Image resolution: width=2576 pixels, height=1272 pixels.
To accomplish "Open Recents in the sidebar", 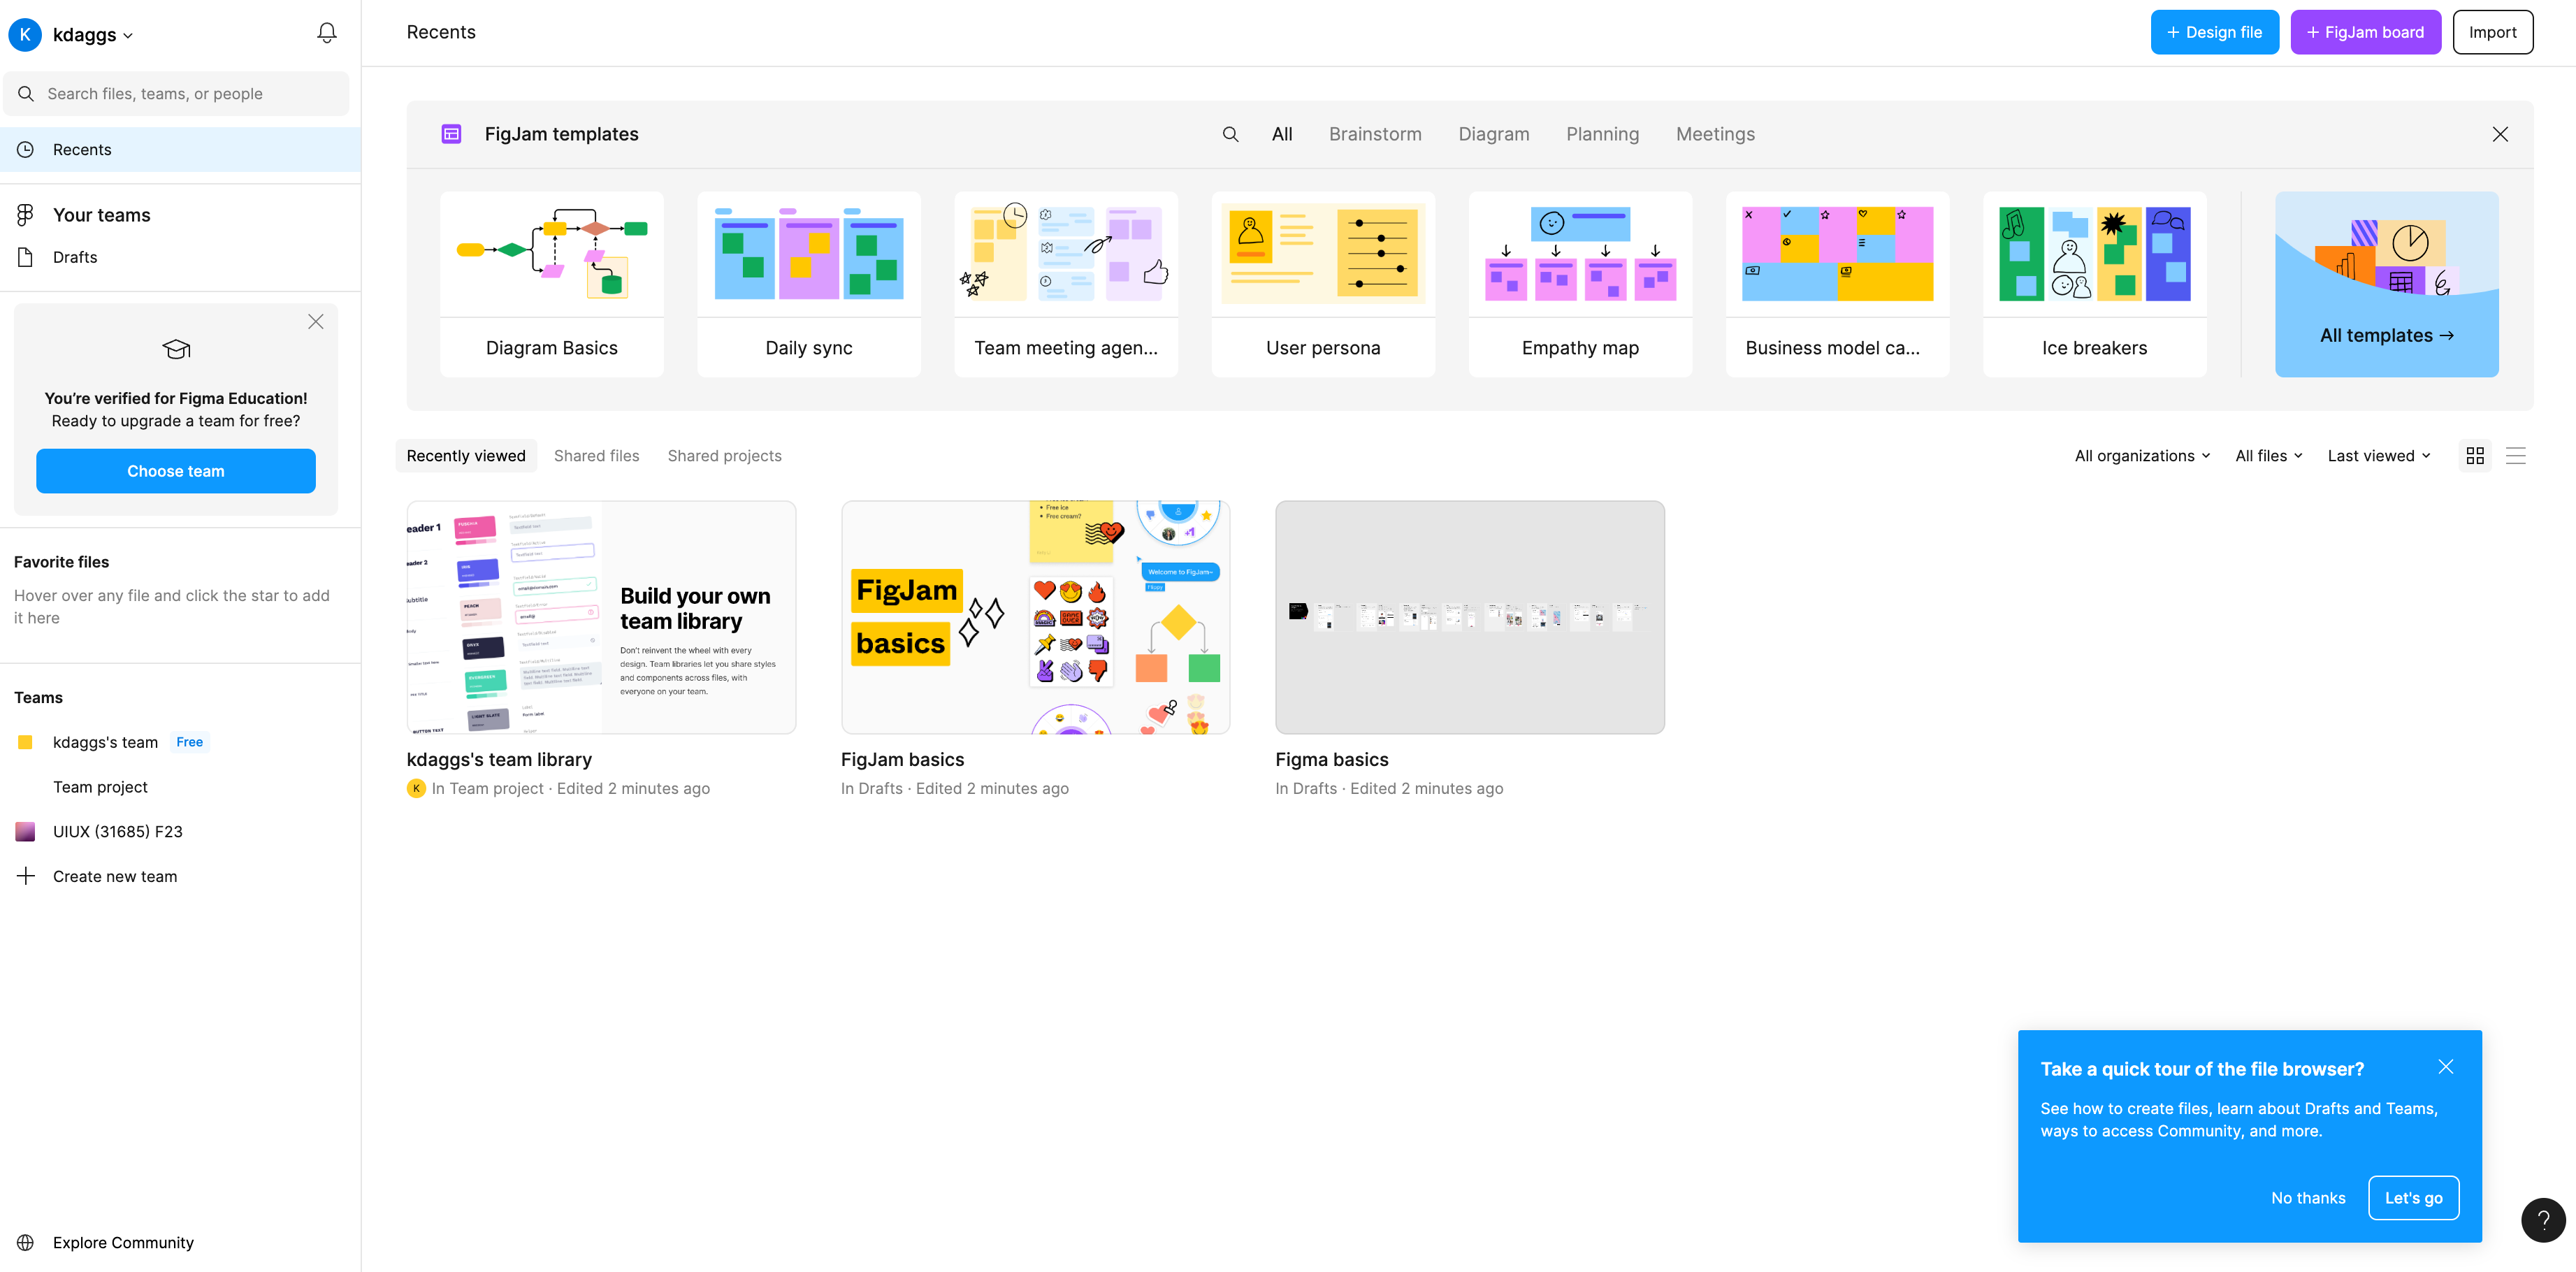I will [x=180, y=149].
